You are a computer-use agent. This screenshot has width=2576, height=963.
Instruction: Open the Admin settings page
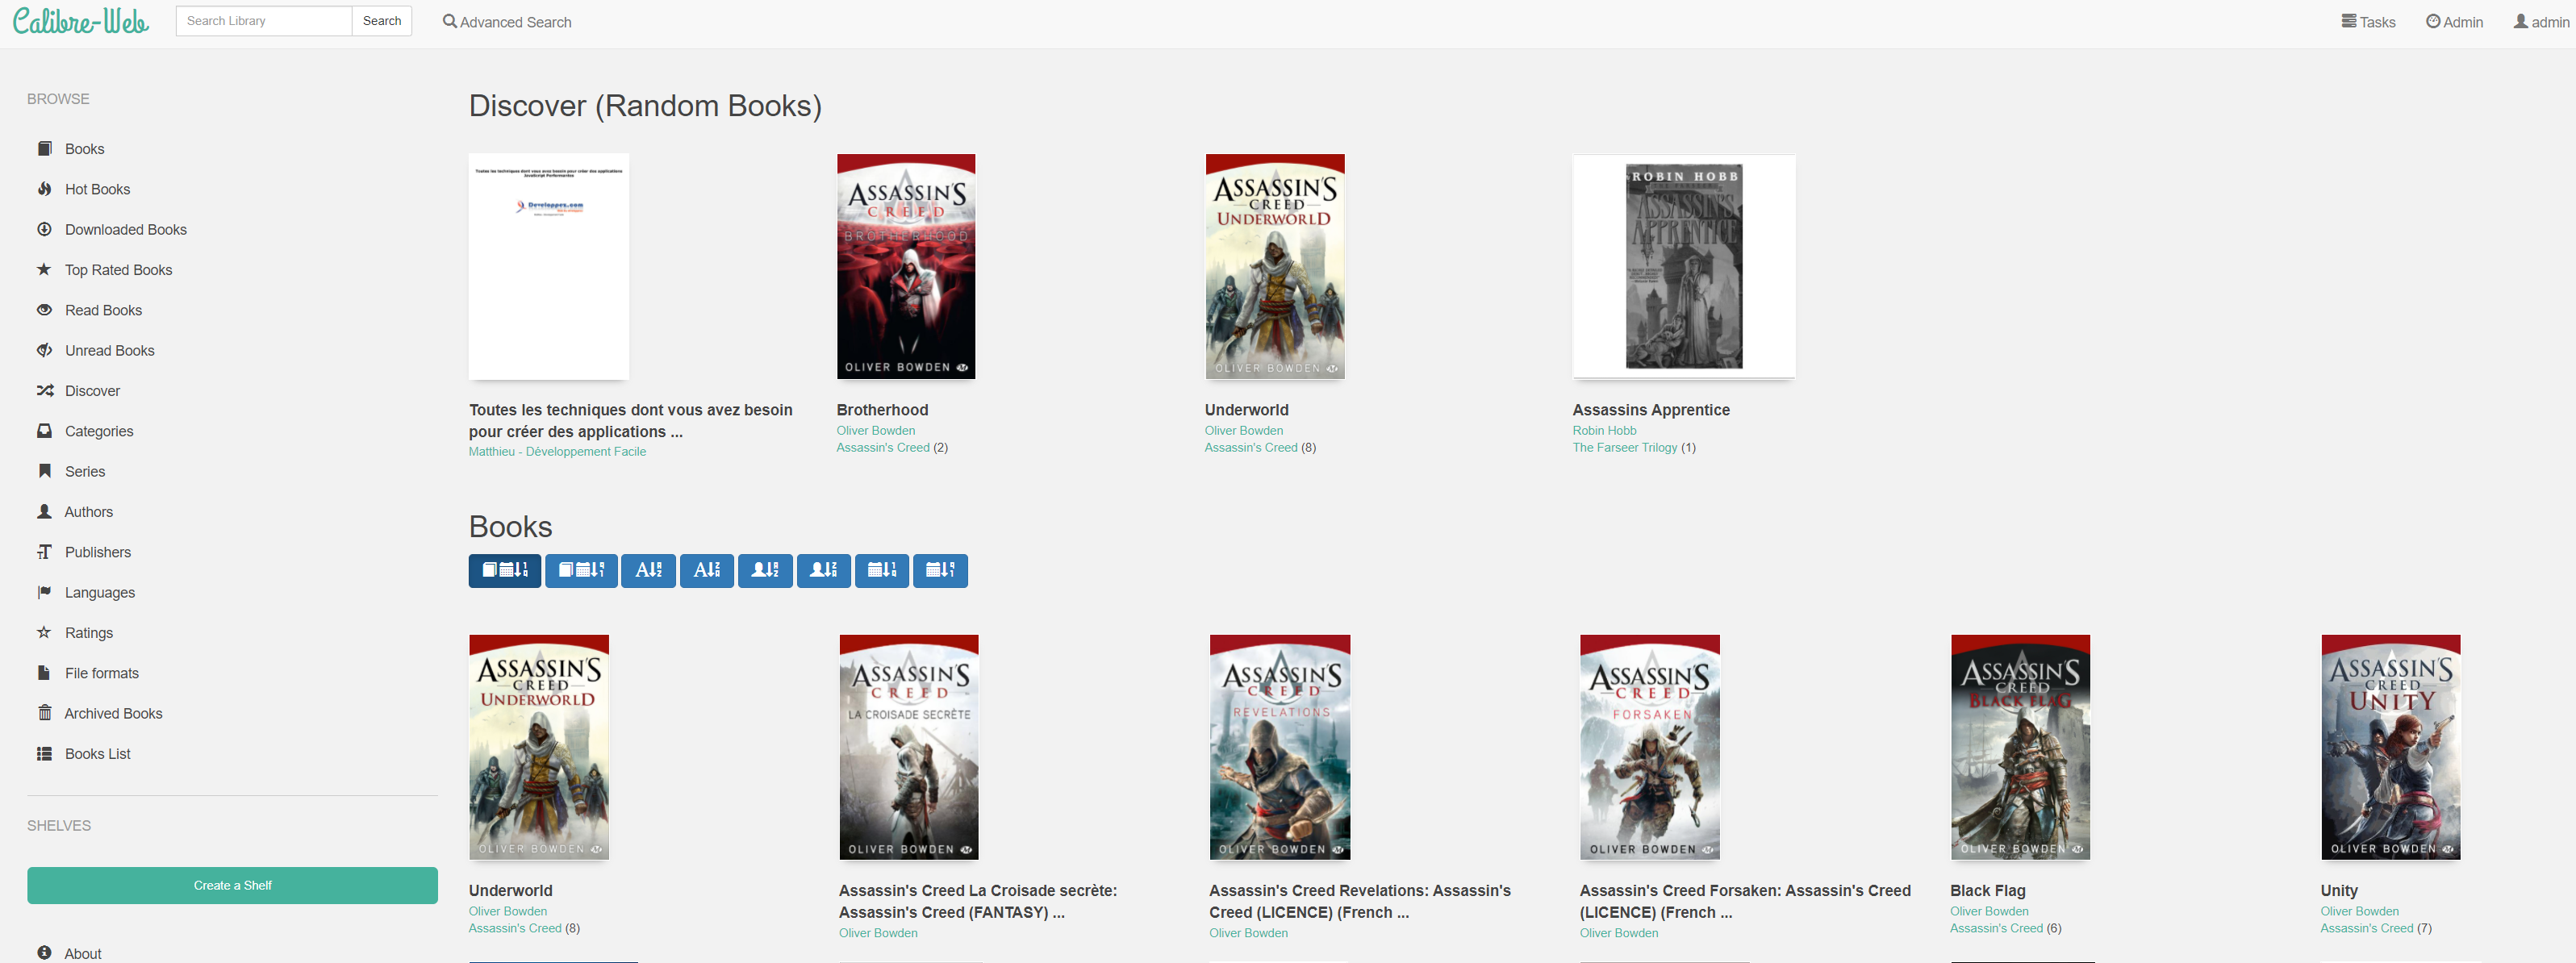2454,22
